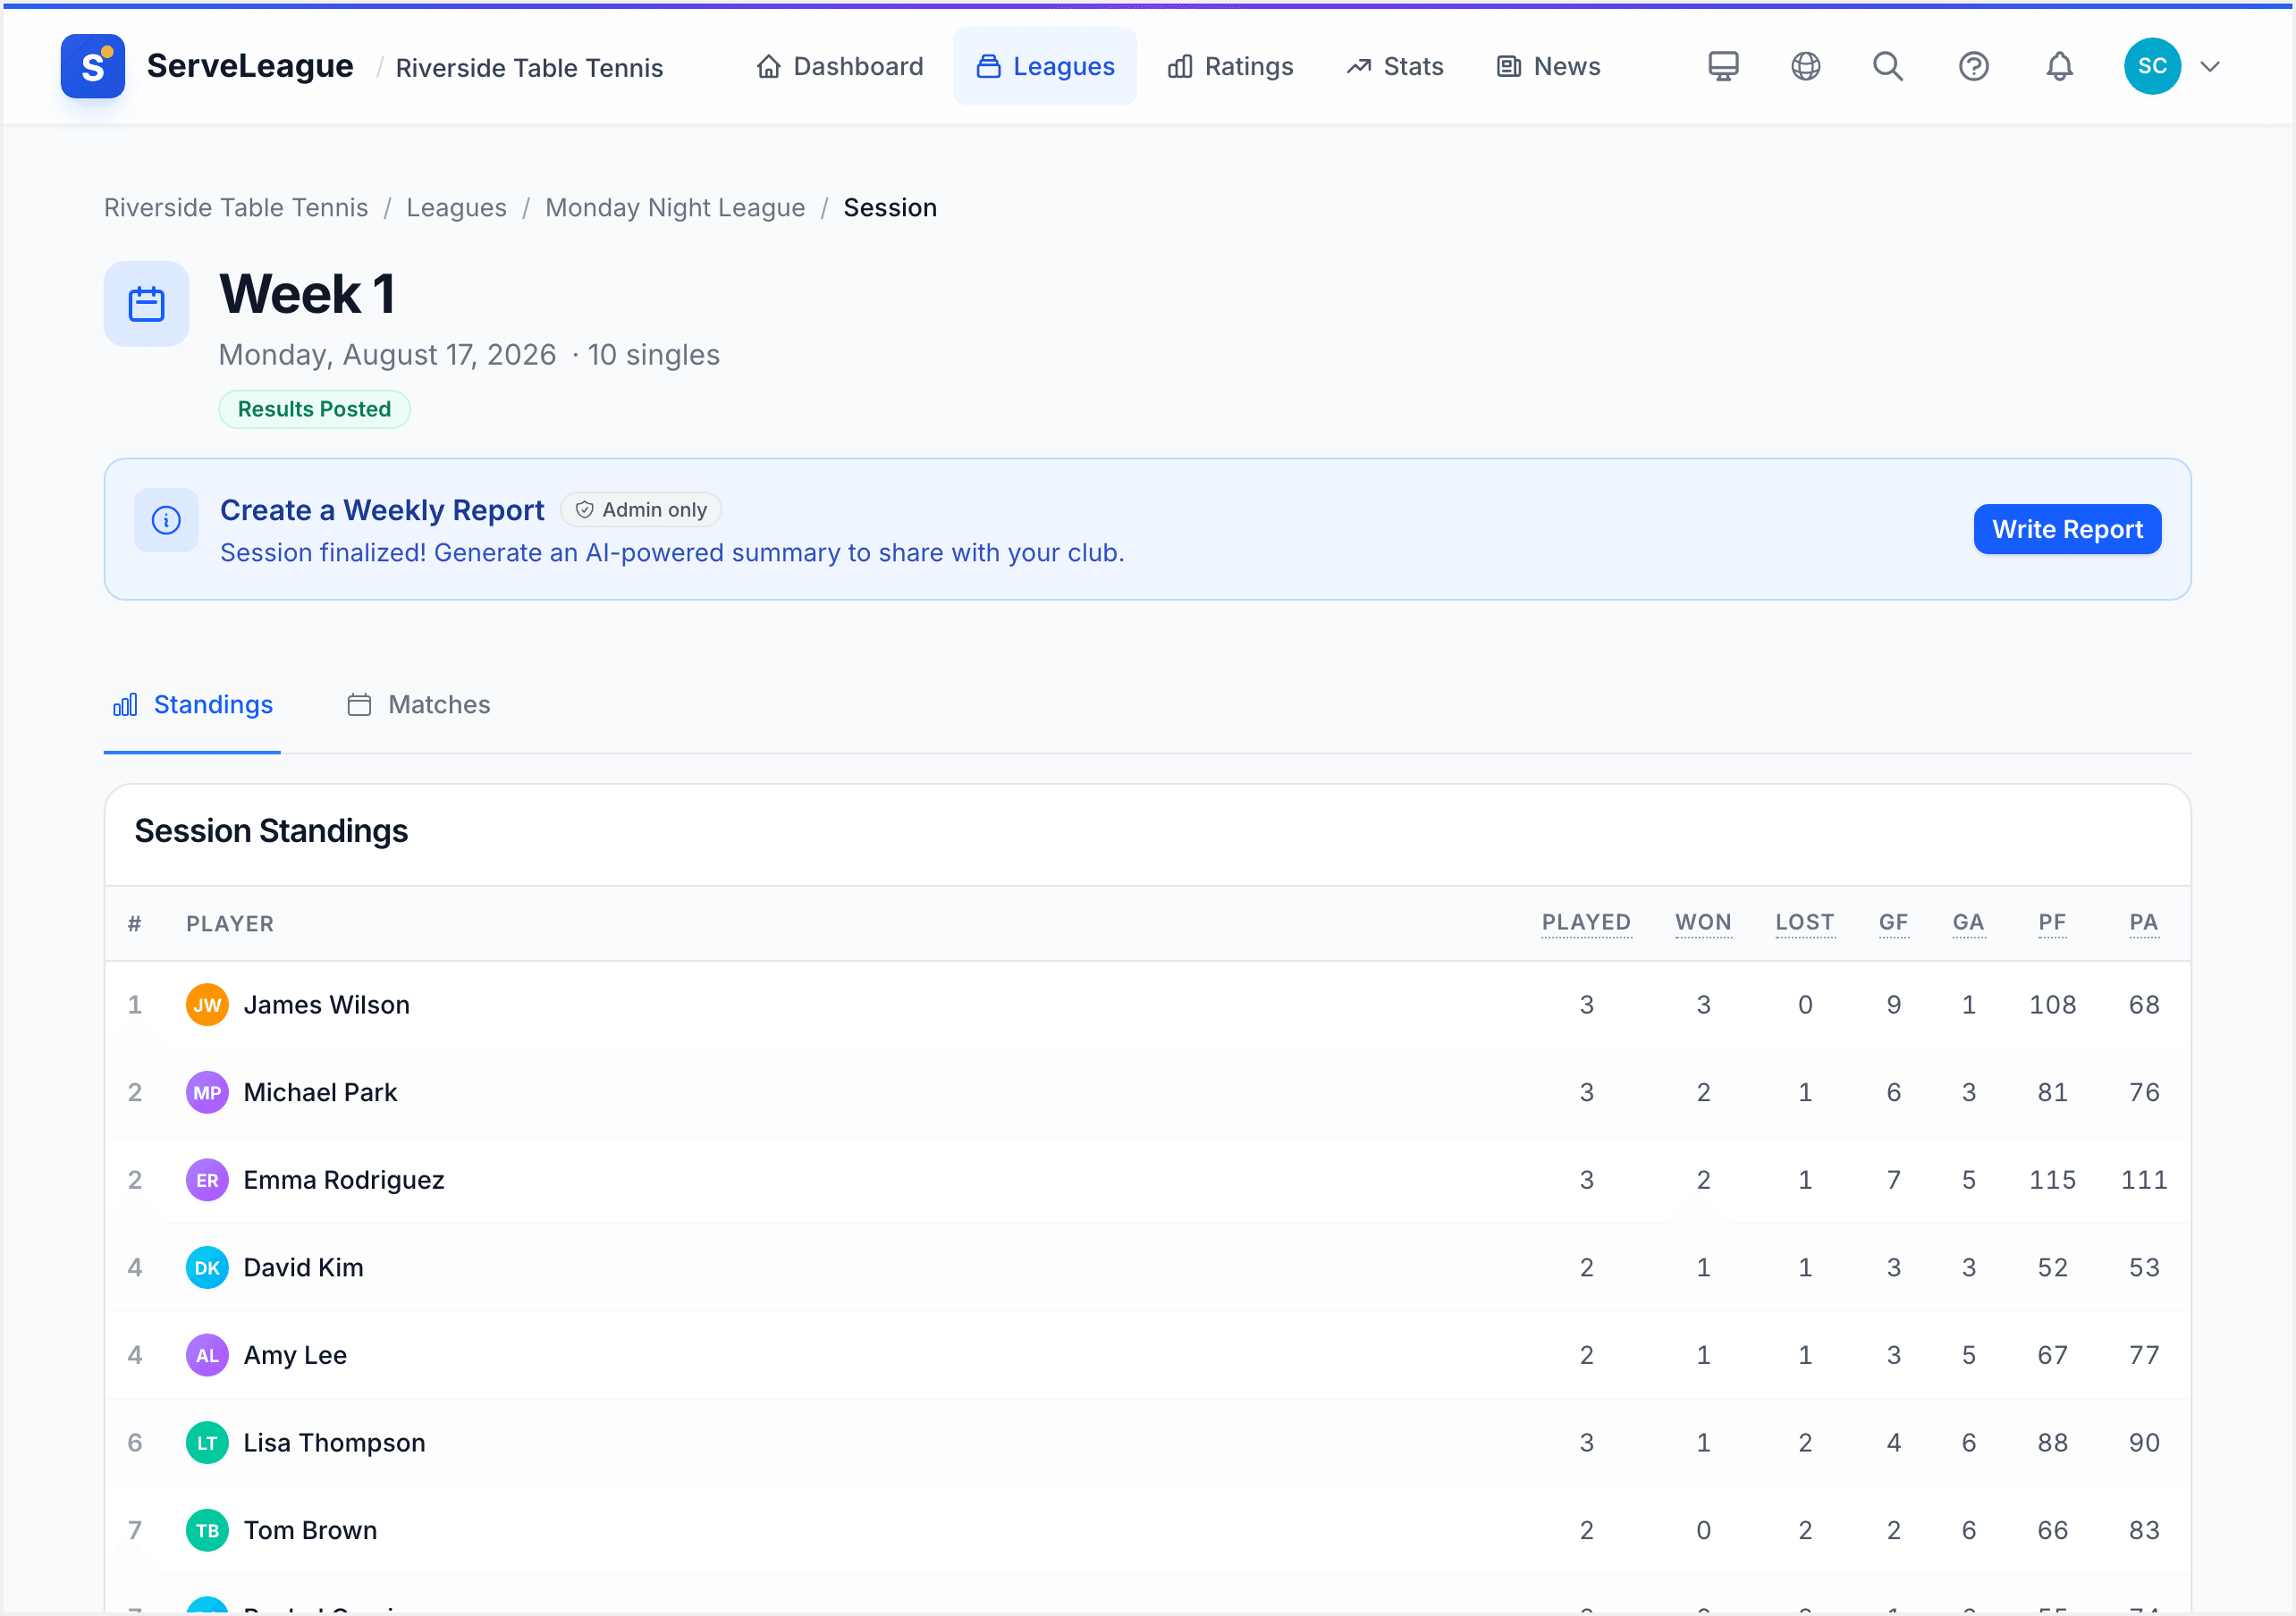Image resolution: width=2296 pixels, height=1616 pixels.
Task: Click James Wilson's JW avatar
Action: click(x=207, y=1005)
